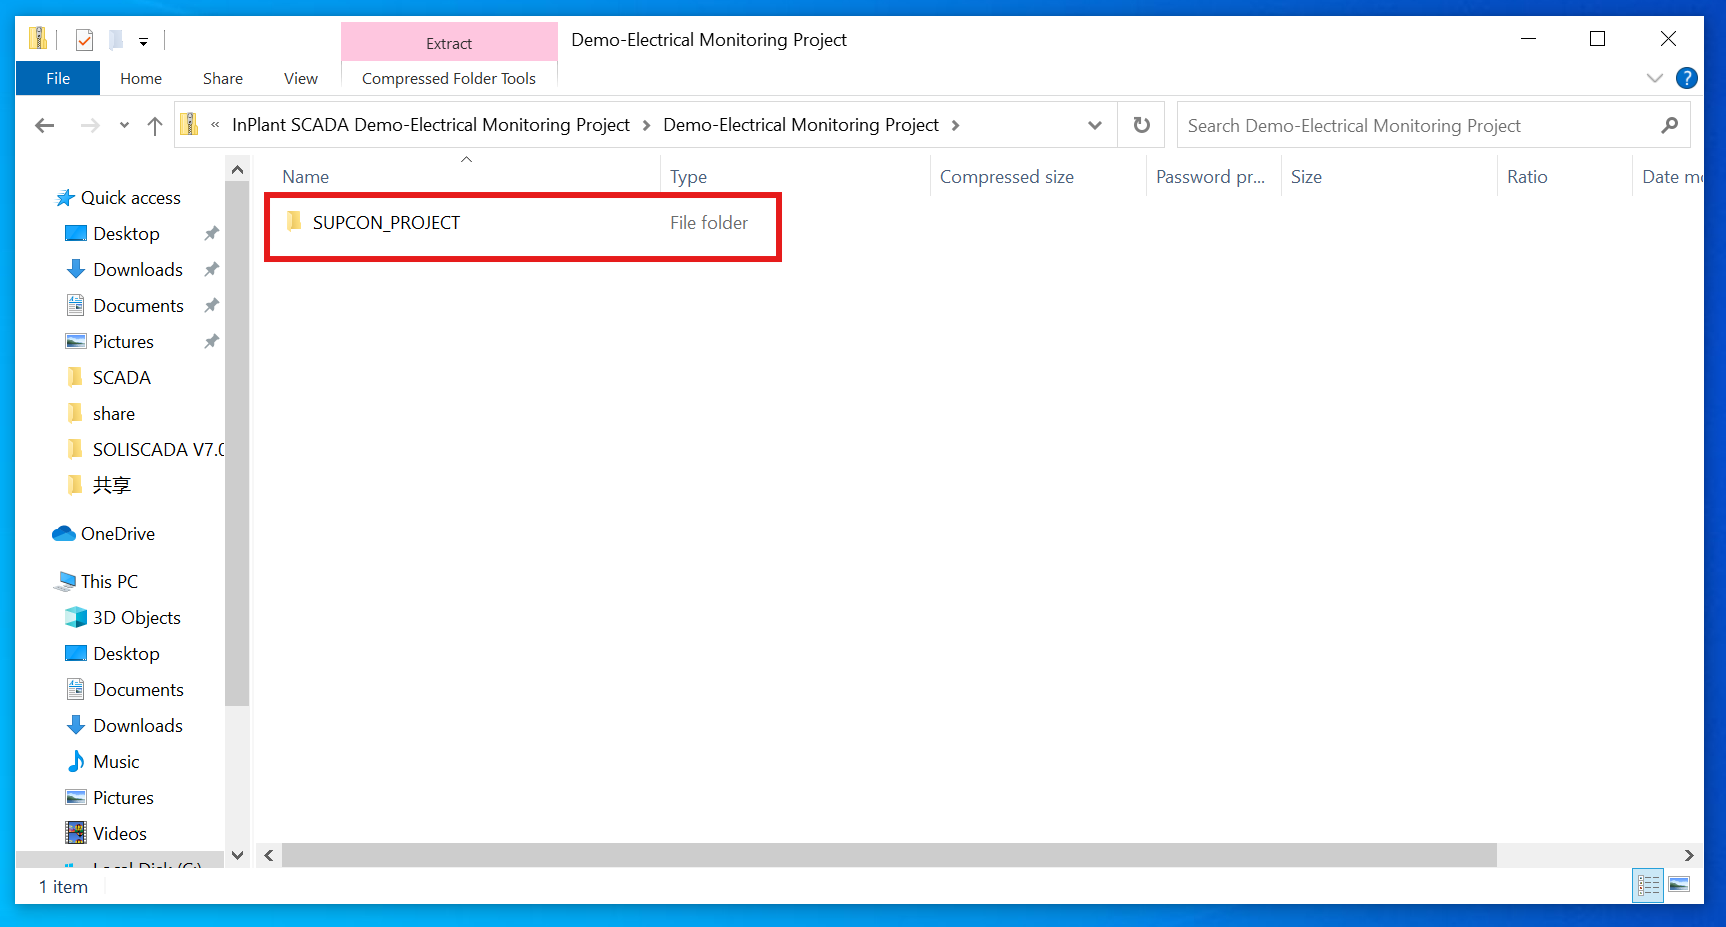Viewport: 1726px width, 927px height.
Task: Switch to the View ribbon tab
Action: pos(301,78)
